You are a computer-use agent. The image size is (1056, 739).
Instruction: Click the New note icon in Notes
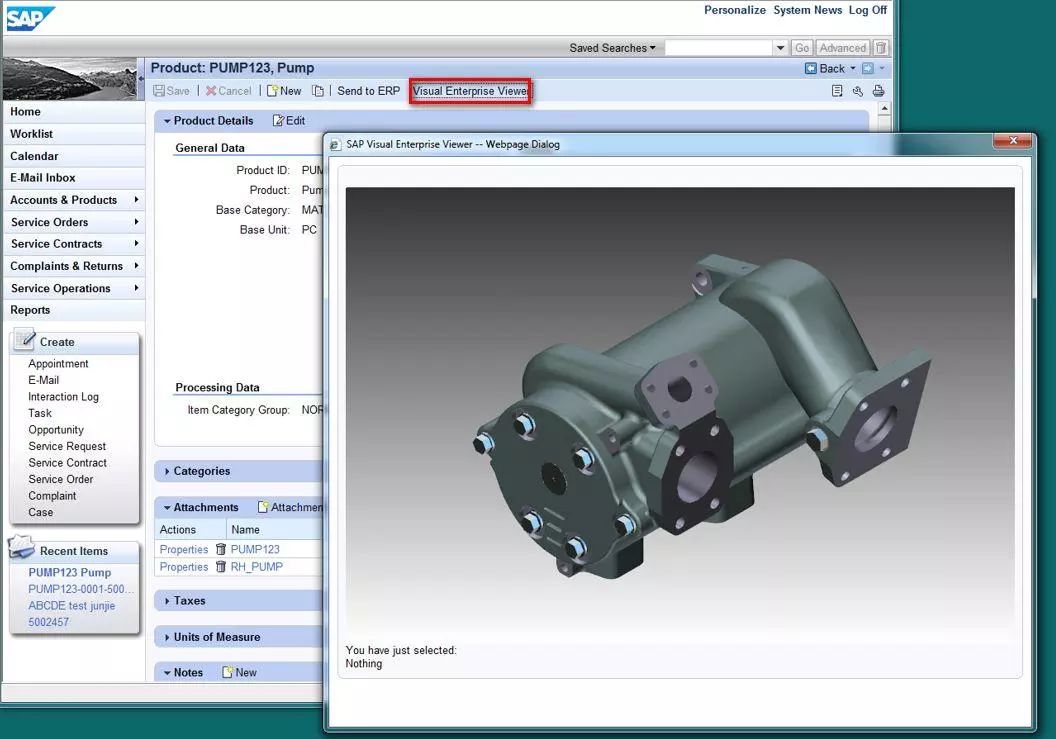coord(228,672)
